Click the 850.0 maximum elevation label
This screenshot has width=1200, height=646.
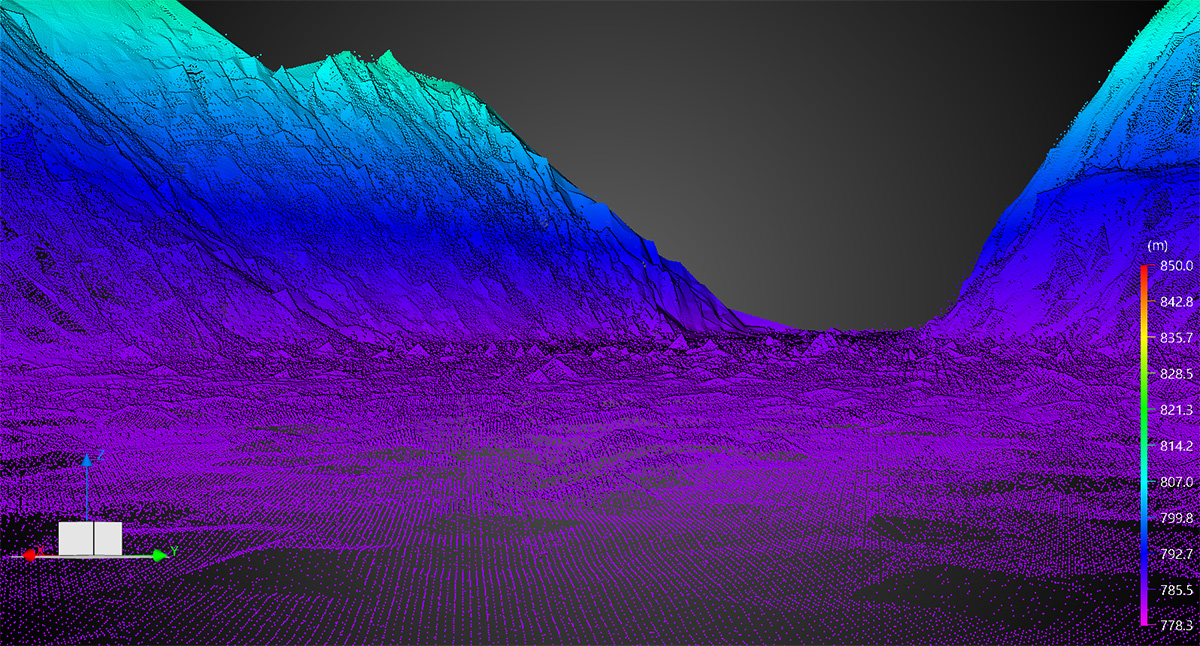pos(1175,266)
